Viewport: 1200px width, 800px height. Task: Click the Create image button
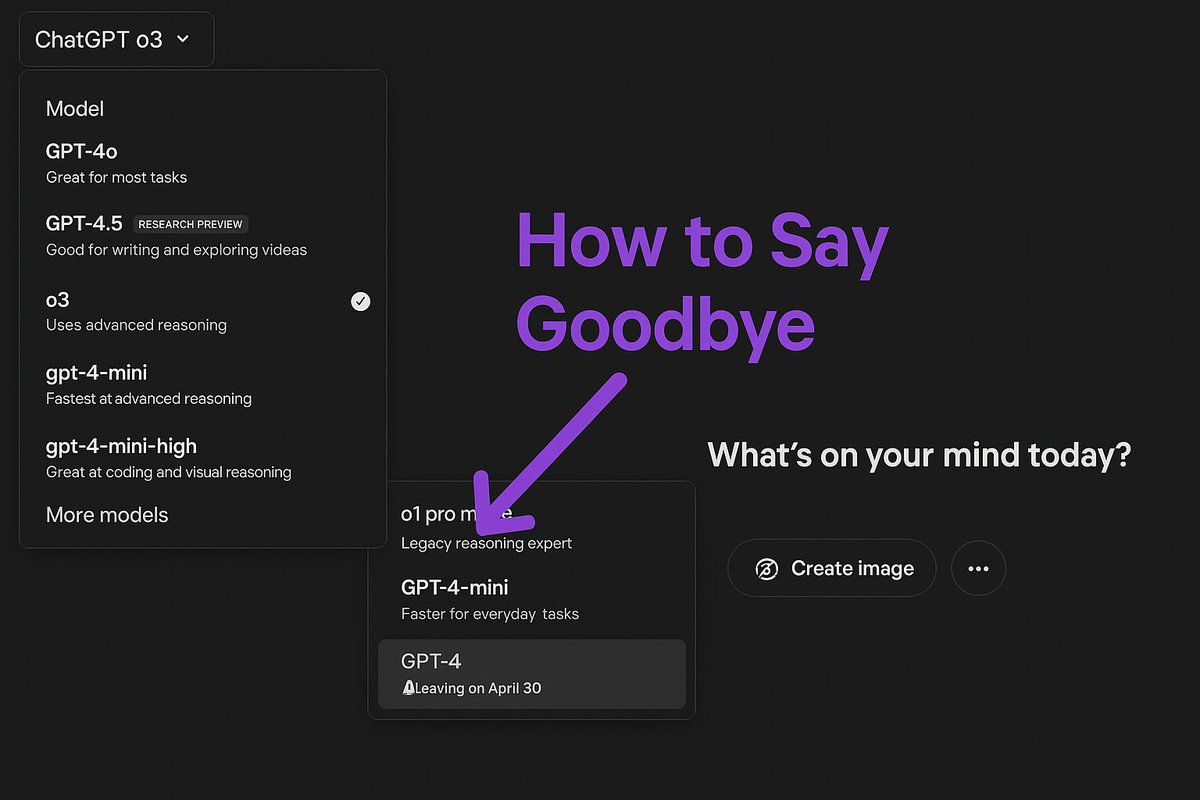(x=832, y=568)
